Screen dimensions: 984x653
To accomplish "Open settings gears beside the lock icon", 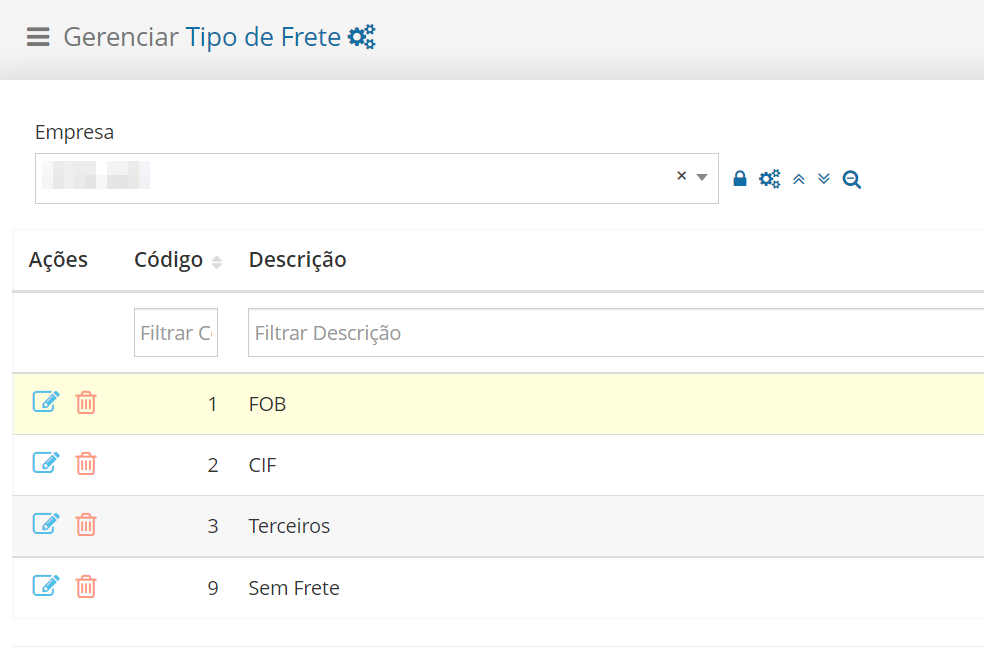I will click(x=770, y=179).
